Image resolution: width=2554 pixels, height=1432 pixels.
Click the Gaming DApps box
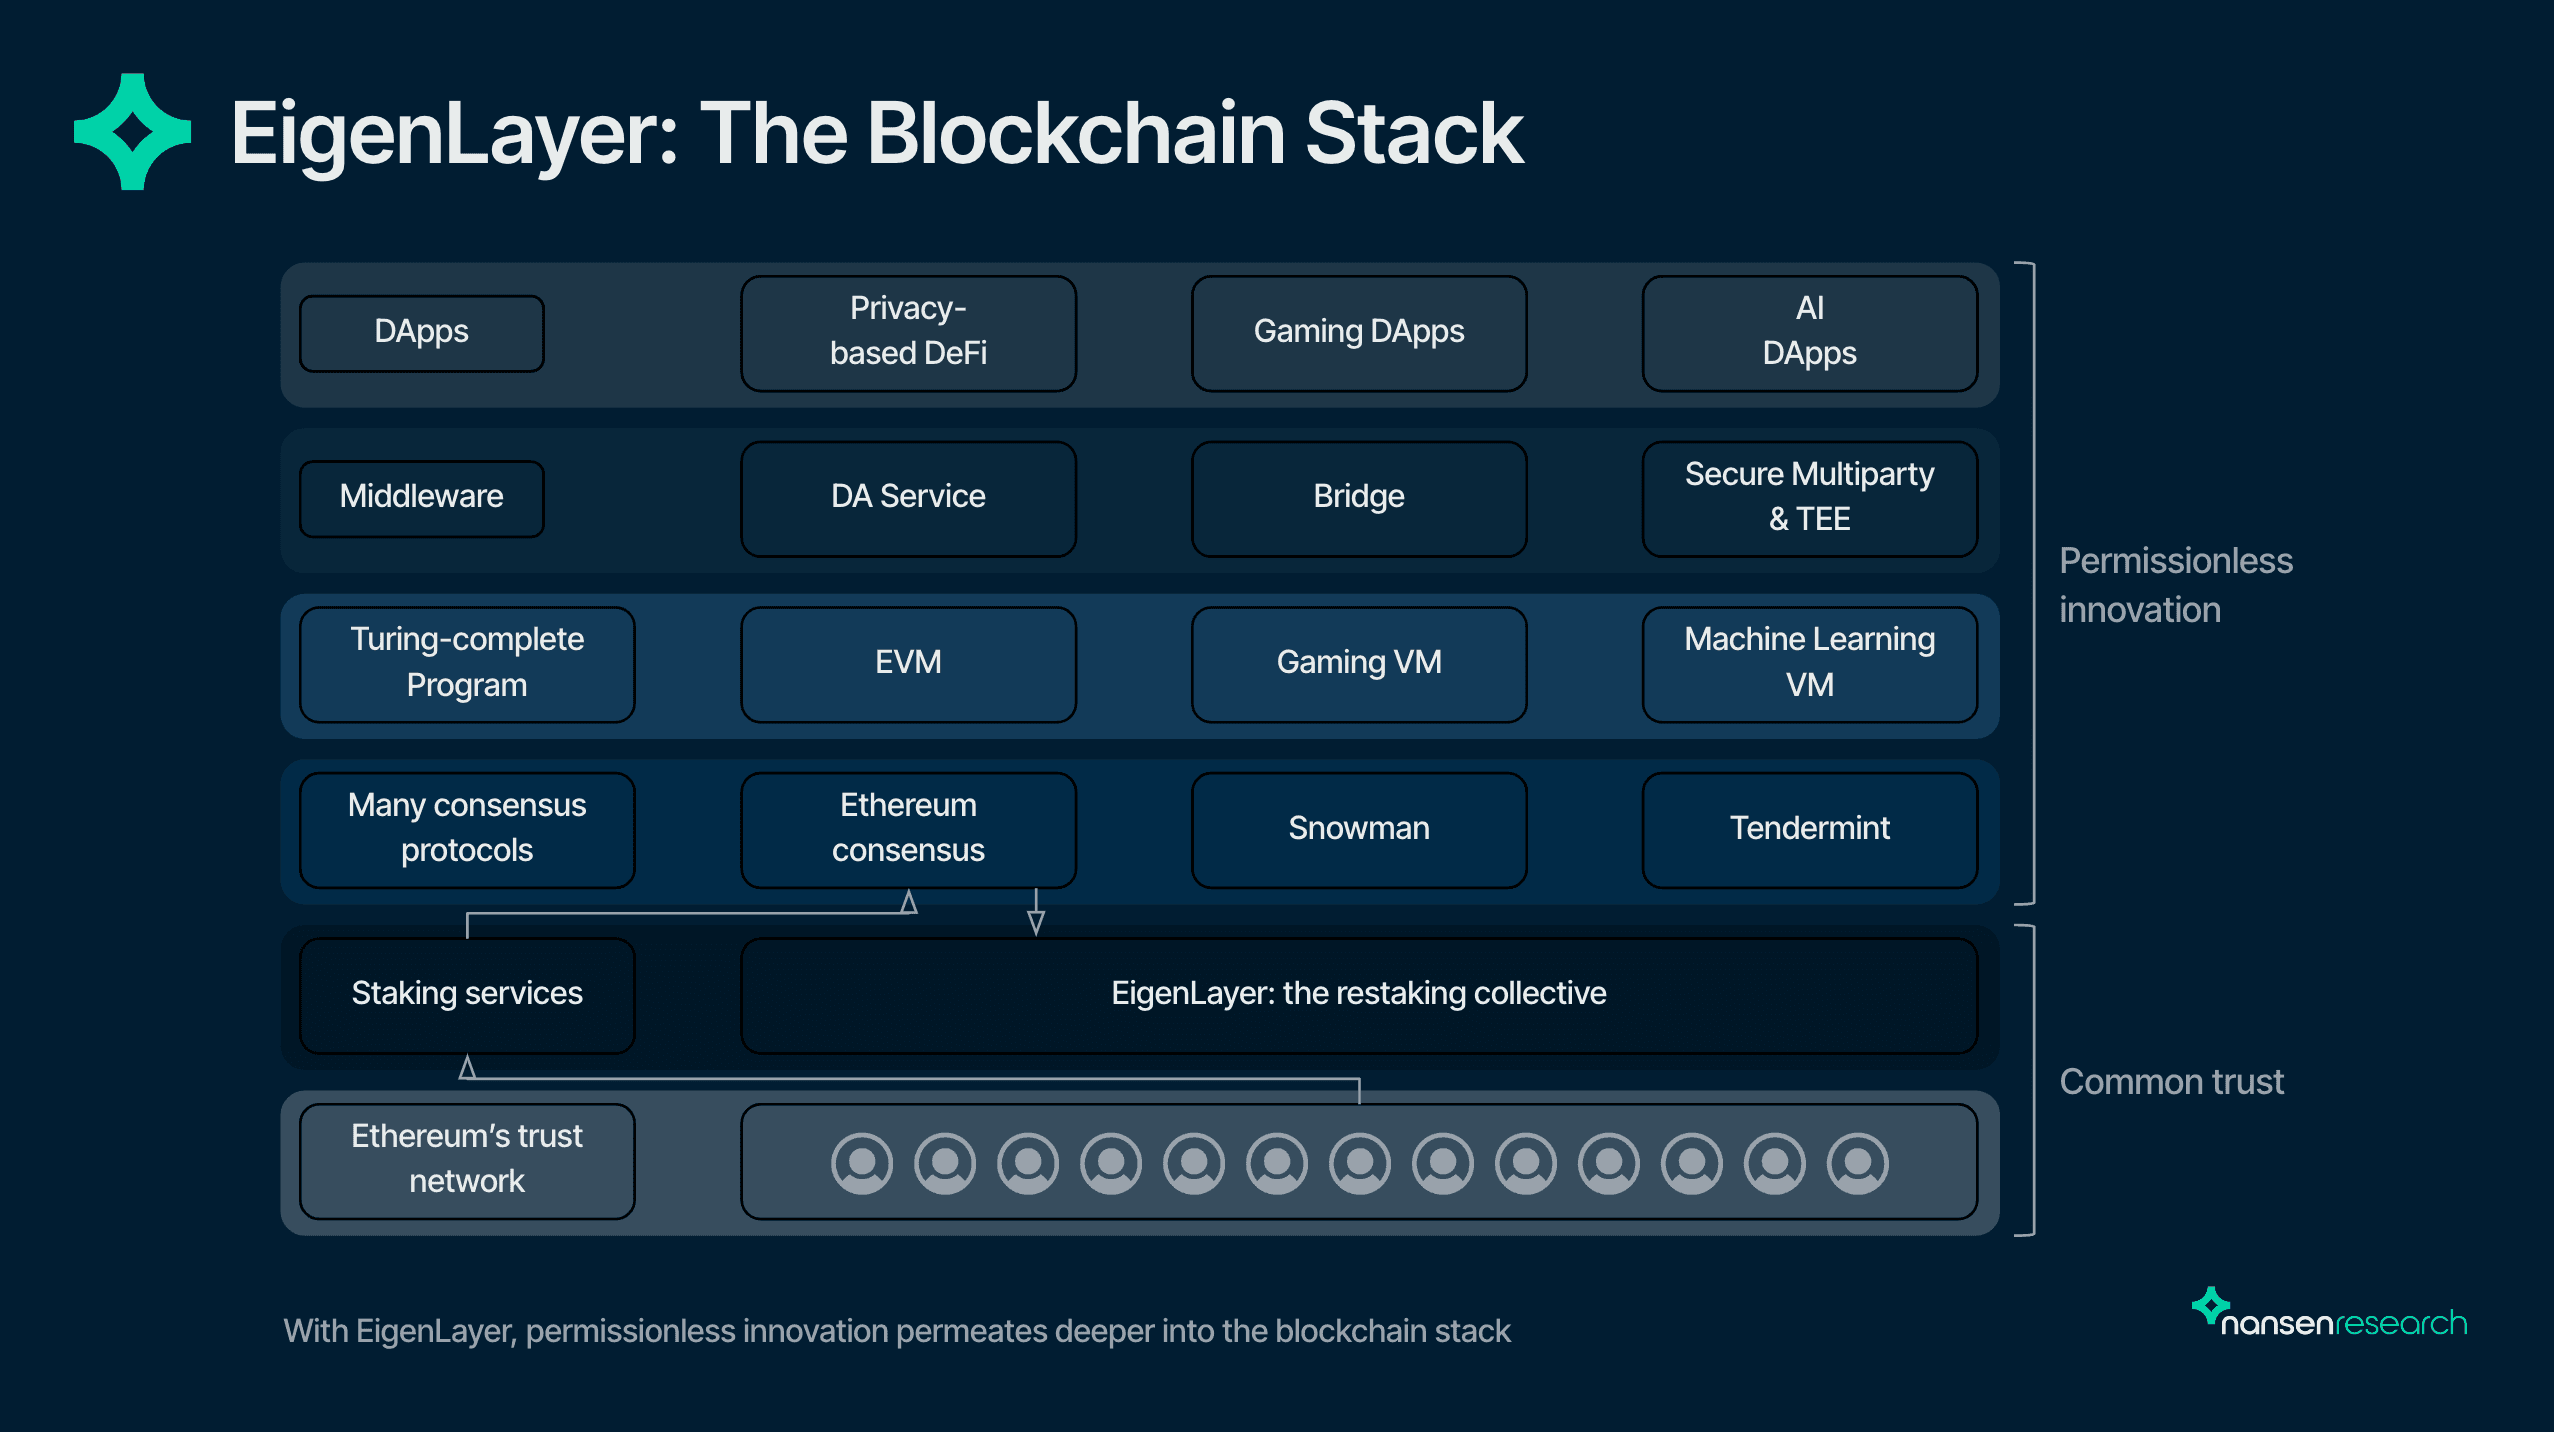pyautogui.click(x=1358, y=333)
